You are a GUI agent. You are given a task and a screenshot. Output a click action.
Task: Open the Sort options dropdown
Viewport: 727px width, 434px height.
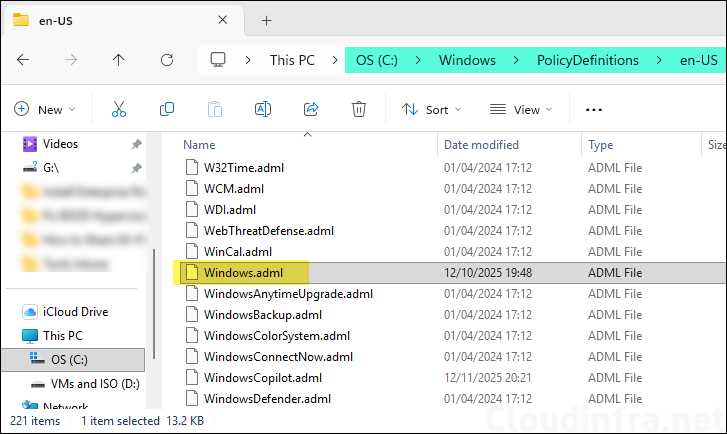coord(432,109)
